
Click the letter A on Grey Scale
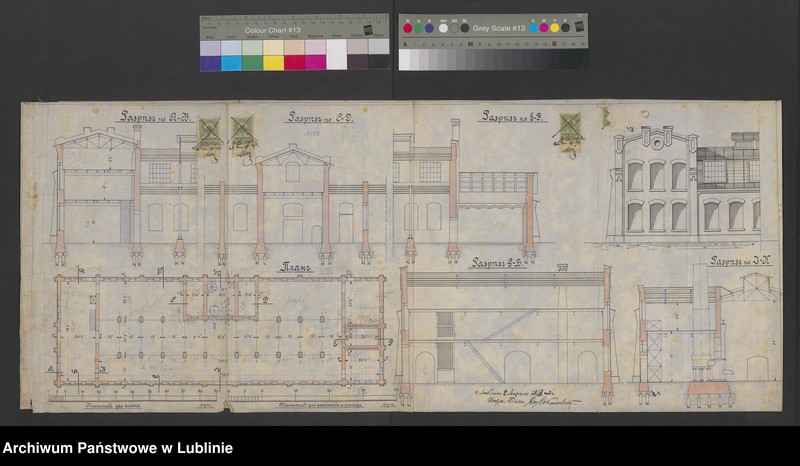[x=405, y=44]
